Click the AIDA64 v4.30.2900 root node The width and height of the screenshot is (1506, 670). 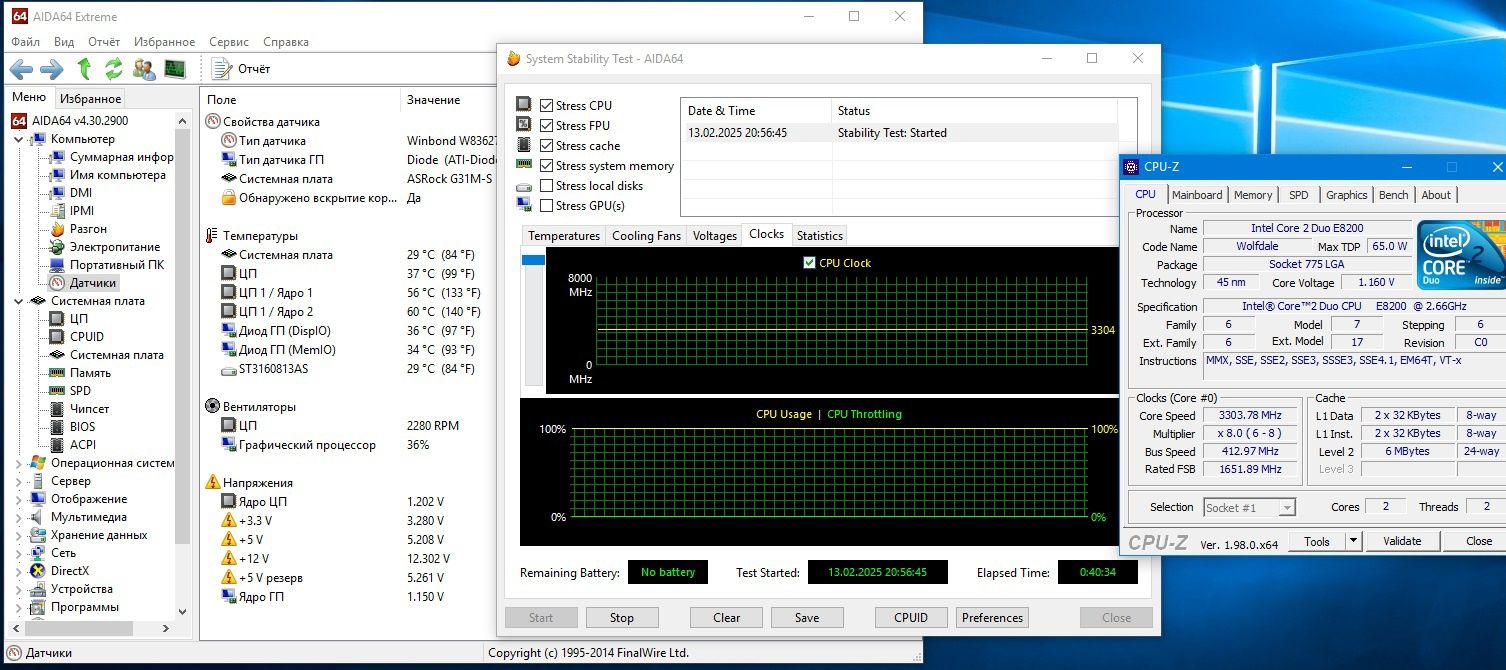[70, 121]
